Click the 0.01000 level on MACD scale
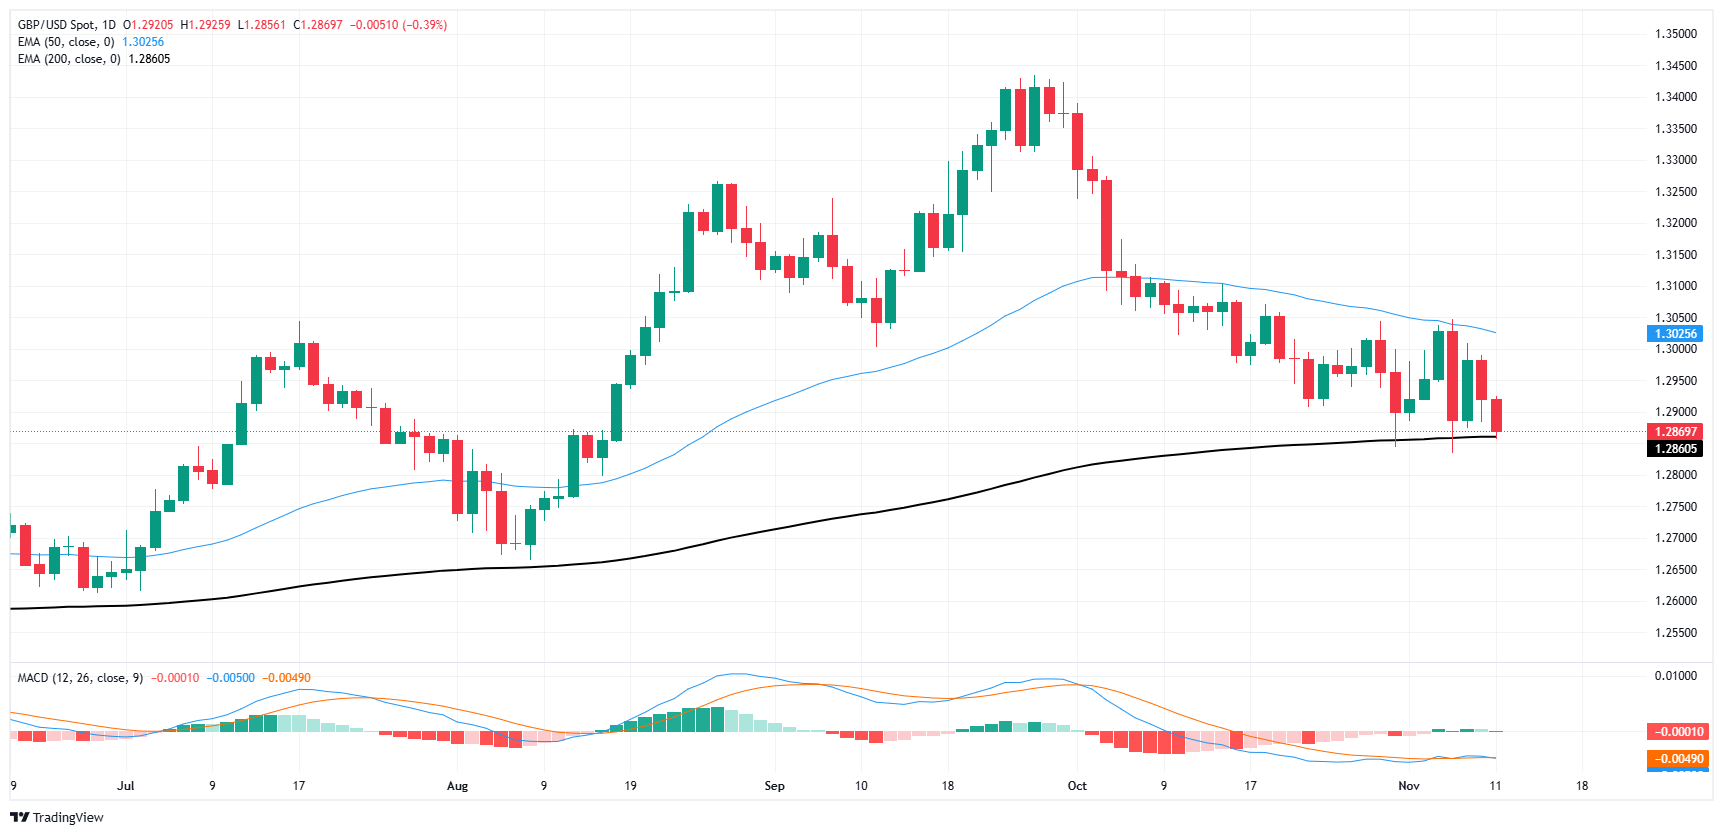The width and height of the screenshot is (1723, 835). pos(1675,676)
